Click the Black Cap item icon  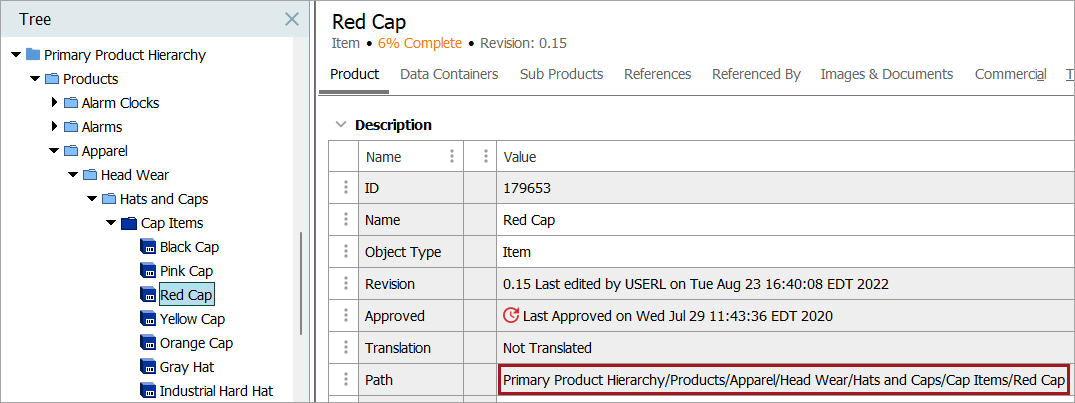pyautogui.click(x=148, y=247)
